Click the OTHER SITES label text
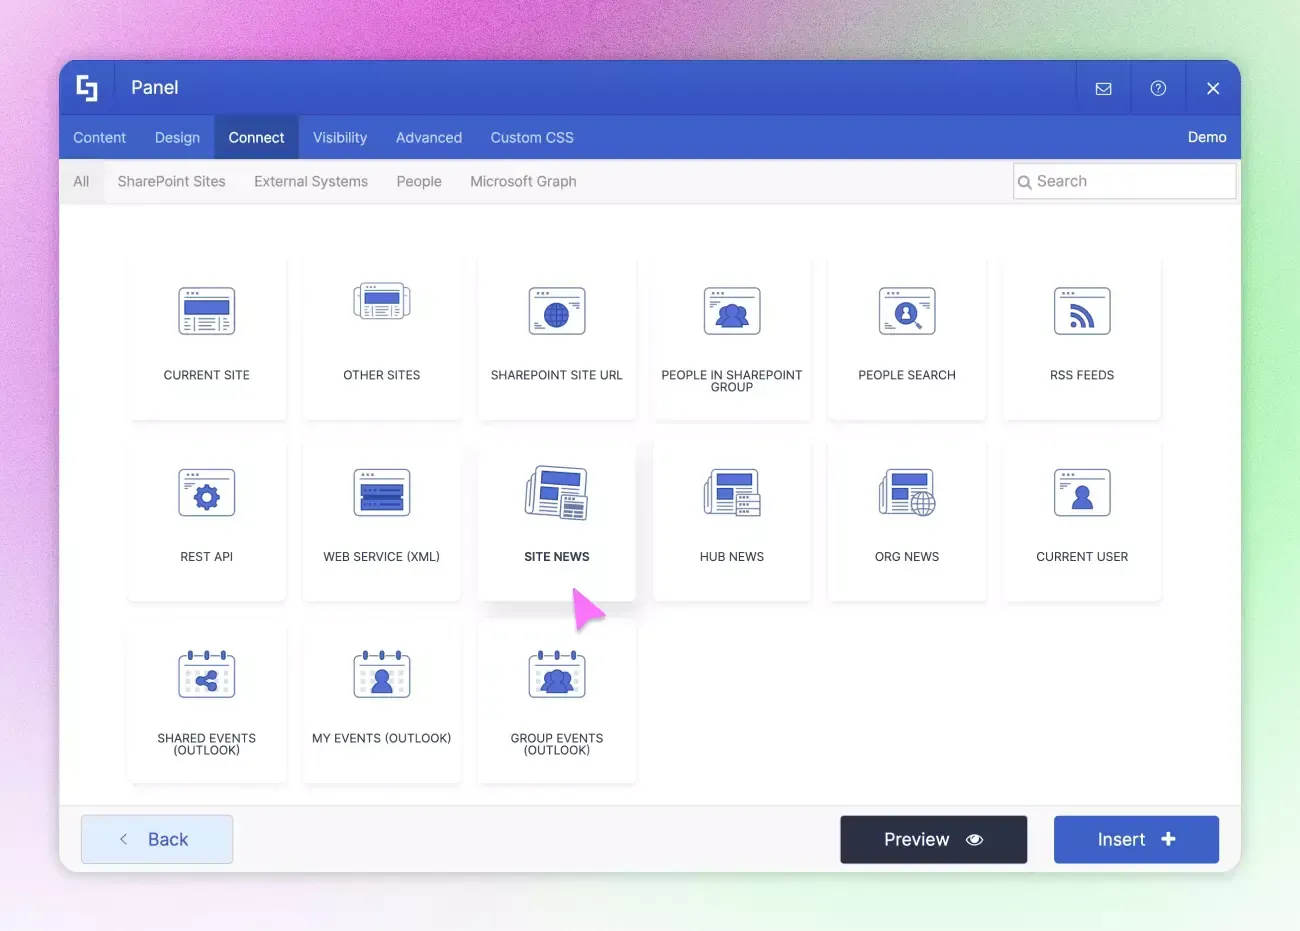 tap(382, 375)
